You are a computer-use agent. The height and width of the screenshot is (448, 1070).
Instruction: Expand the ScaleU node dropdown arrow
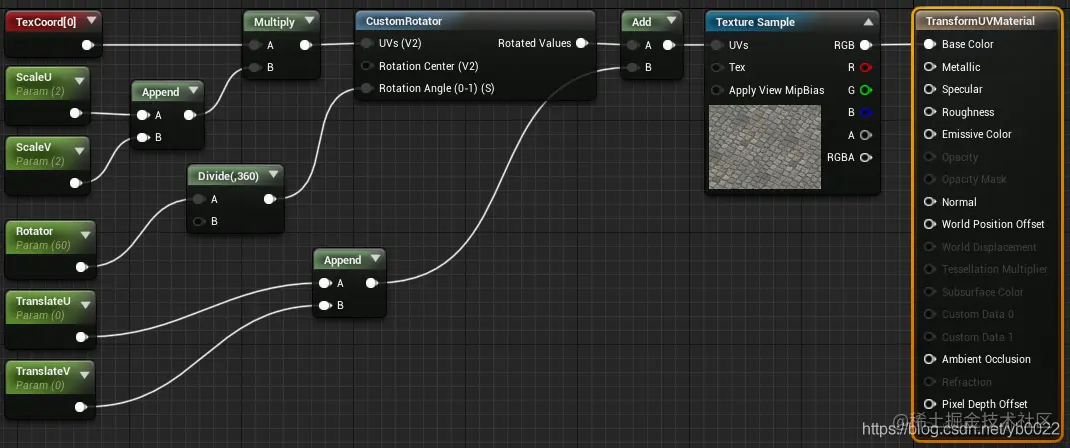click(x=81, y=82)
